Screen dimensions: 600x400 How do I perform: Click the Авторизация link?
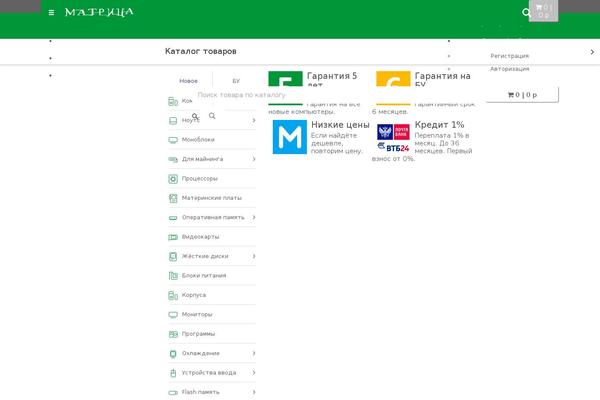point(510,69)
